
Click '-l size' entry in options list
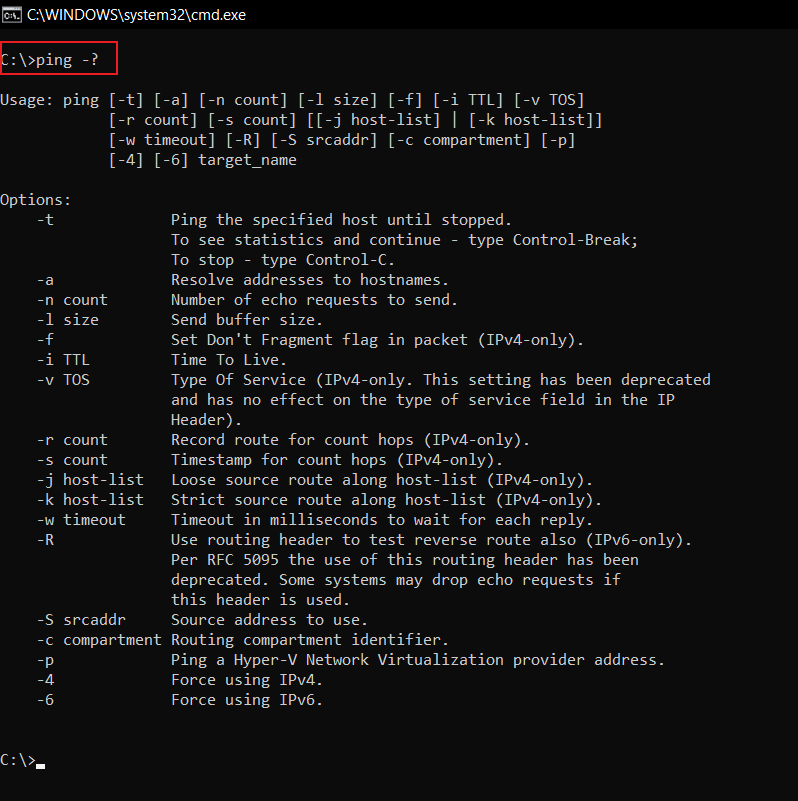pyautogui.click(x=67, y=320)
